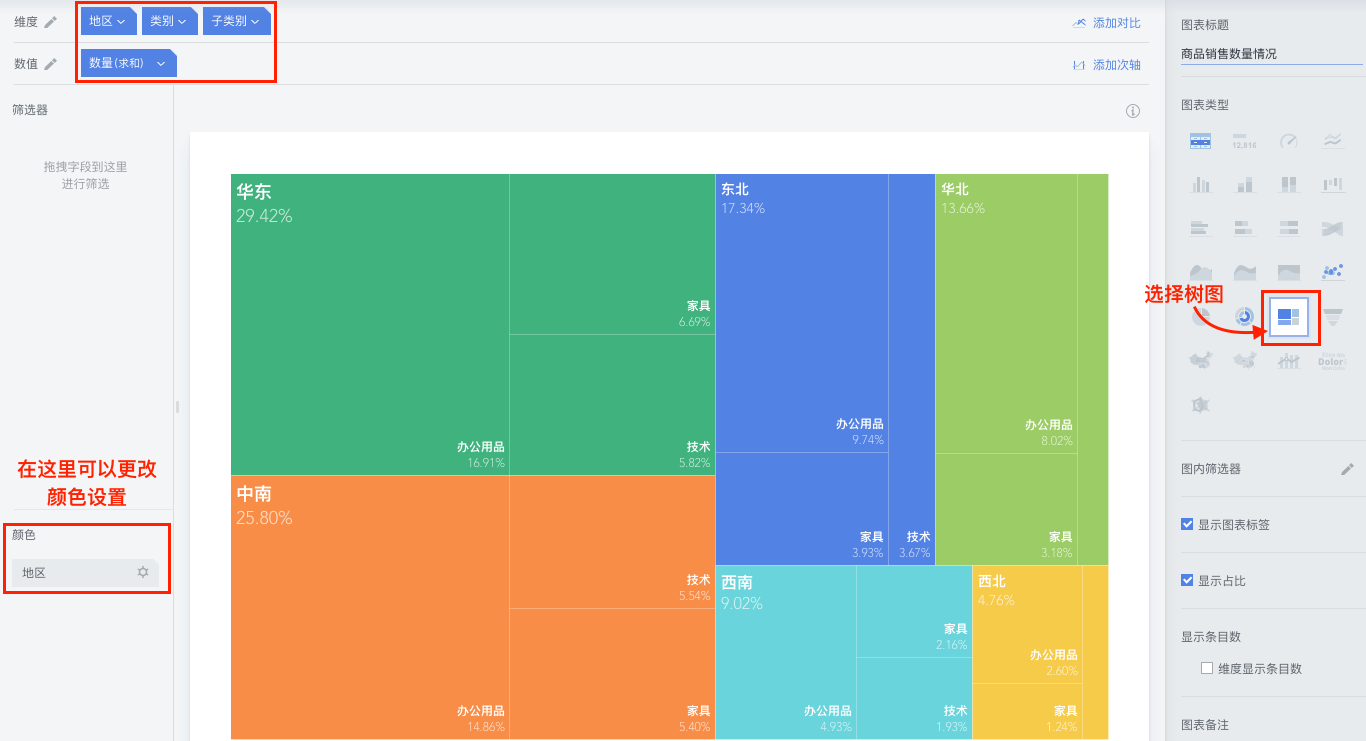Image resolution: width=1366 pixels, height=741 pixels.
Task: Open settings gear on 地区 color field
Action: [x=143, y=572]
